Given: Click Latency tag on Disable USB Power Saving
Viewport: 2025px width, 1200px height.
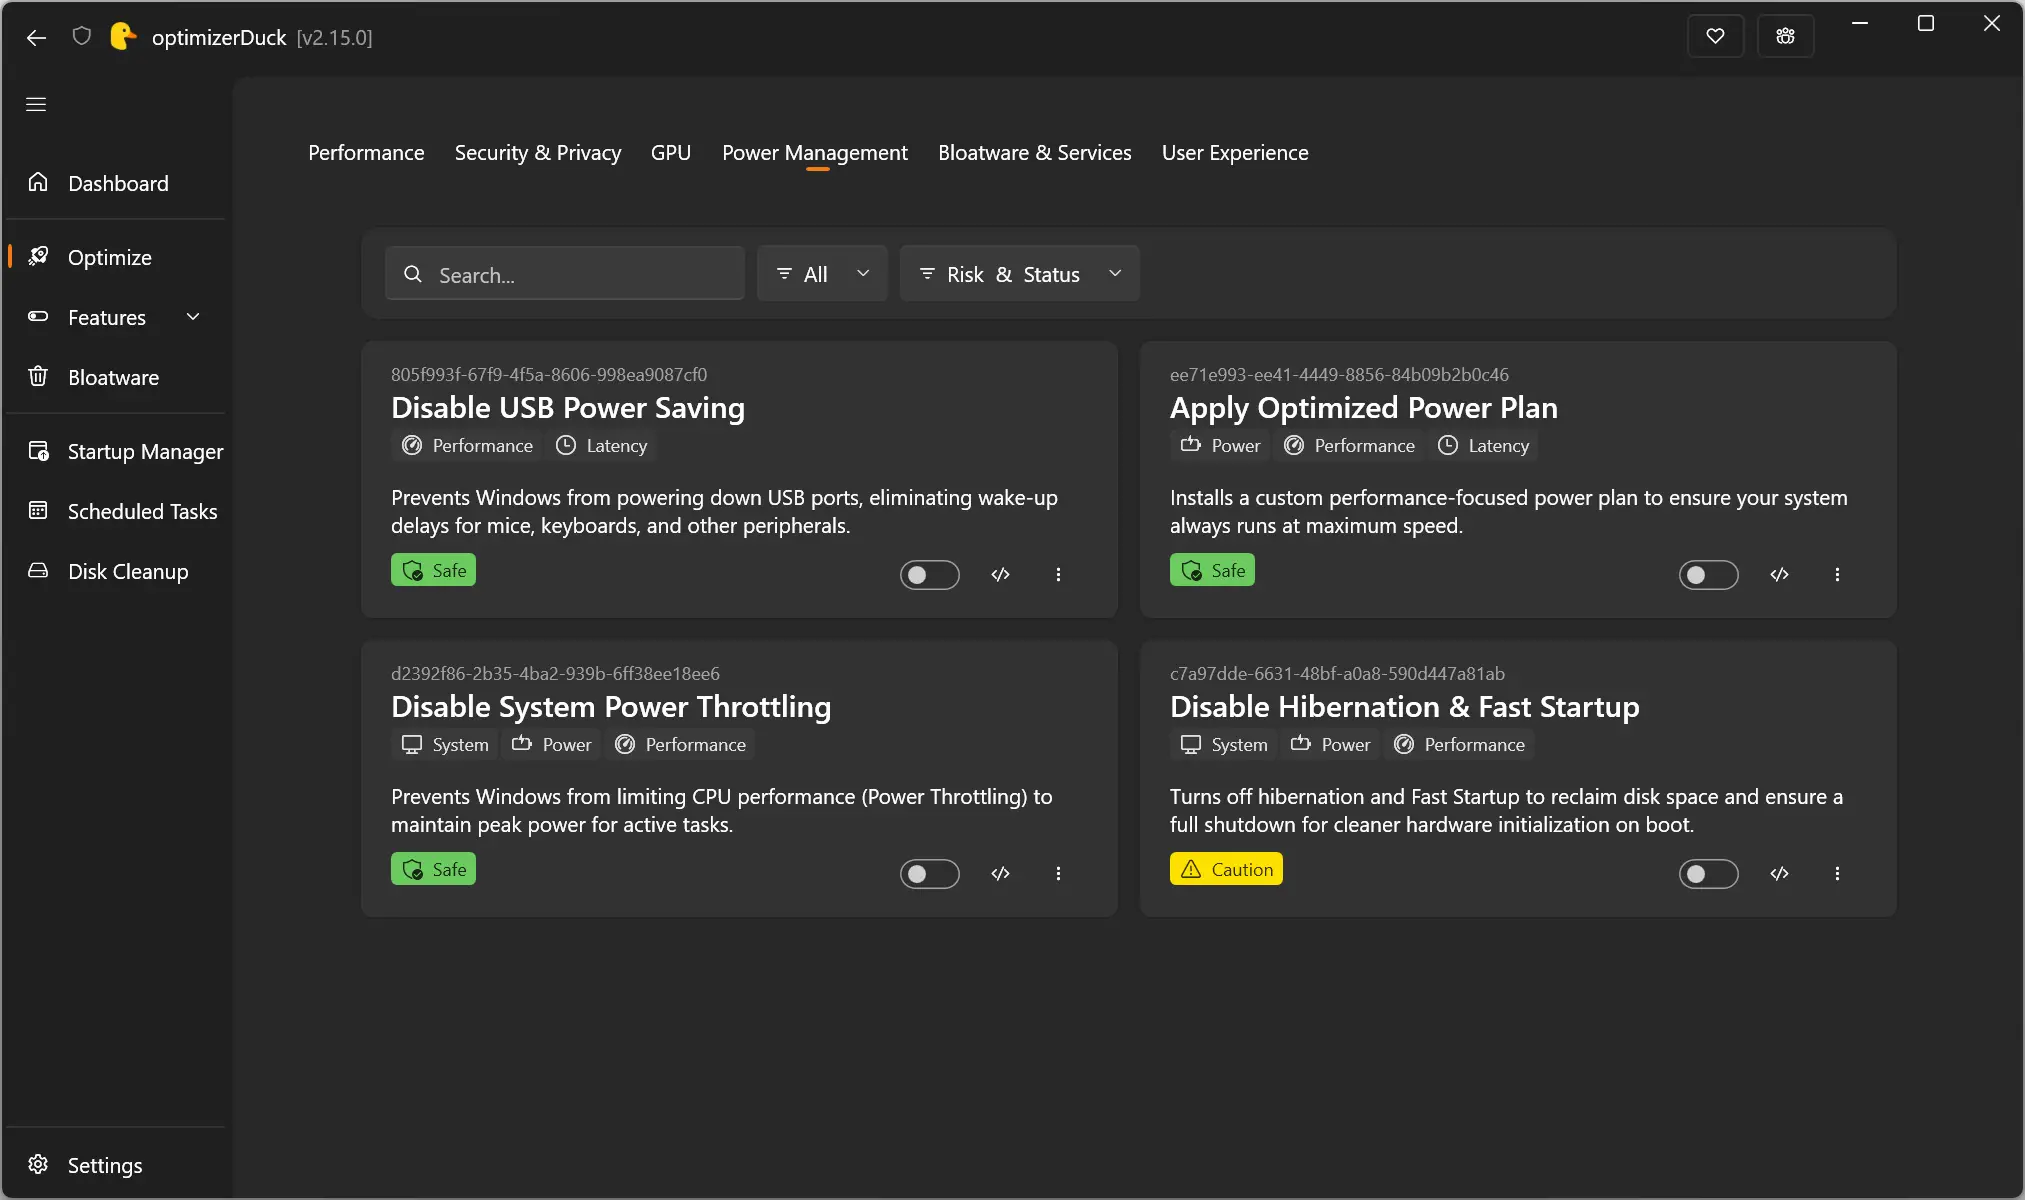Looking at the screenshot, I should click(x=602, y=446).
